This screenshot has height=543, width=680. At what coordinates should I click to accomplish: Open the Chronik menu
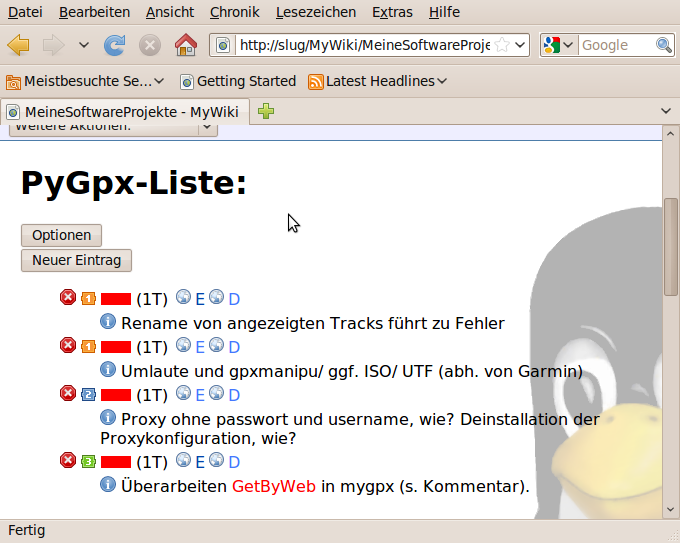point(234,12)
